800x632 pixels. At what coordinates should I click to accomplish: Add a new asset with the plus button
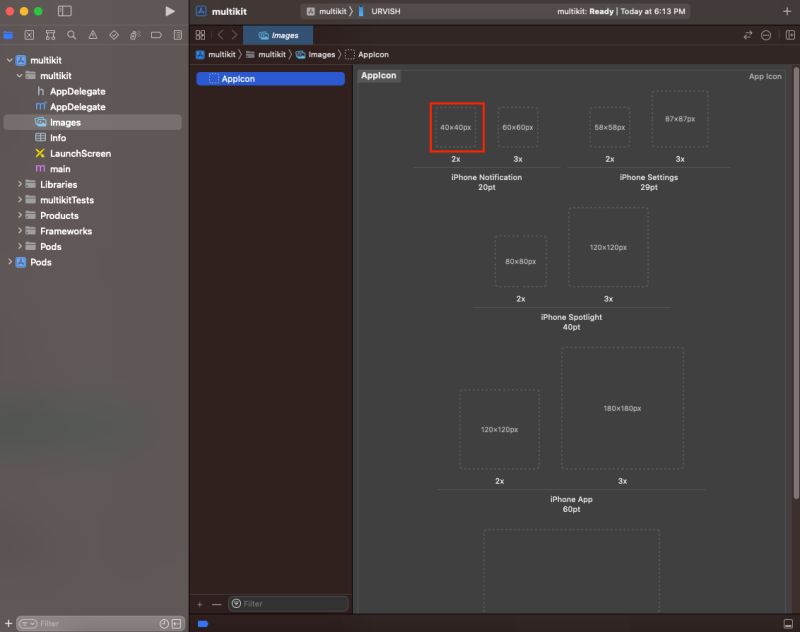pos(199,603)
